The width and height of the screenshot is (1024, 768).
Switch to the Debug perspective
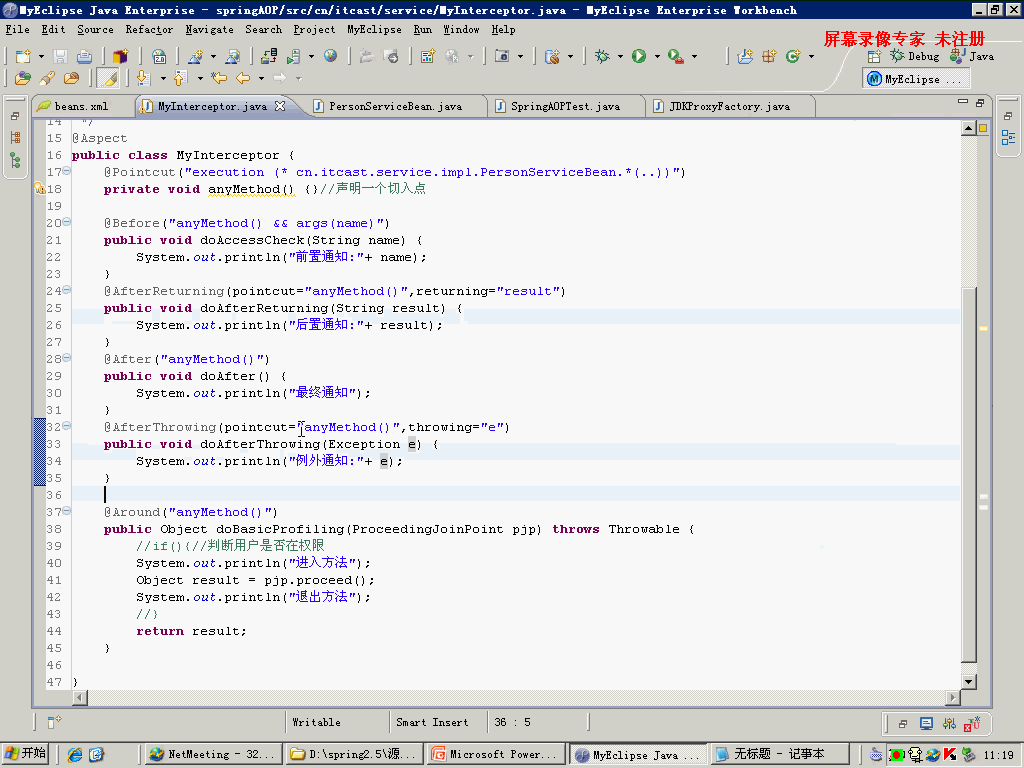coord(915,56)
